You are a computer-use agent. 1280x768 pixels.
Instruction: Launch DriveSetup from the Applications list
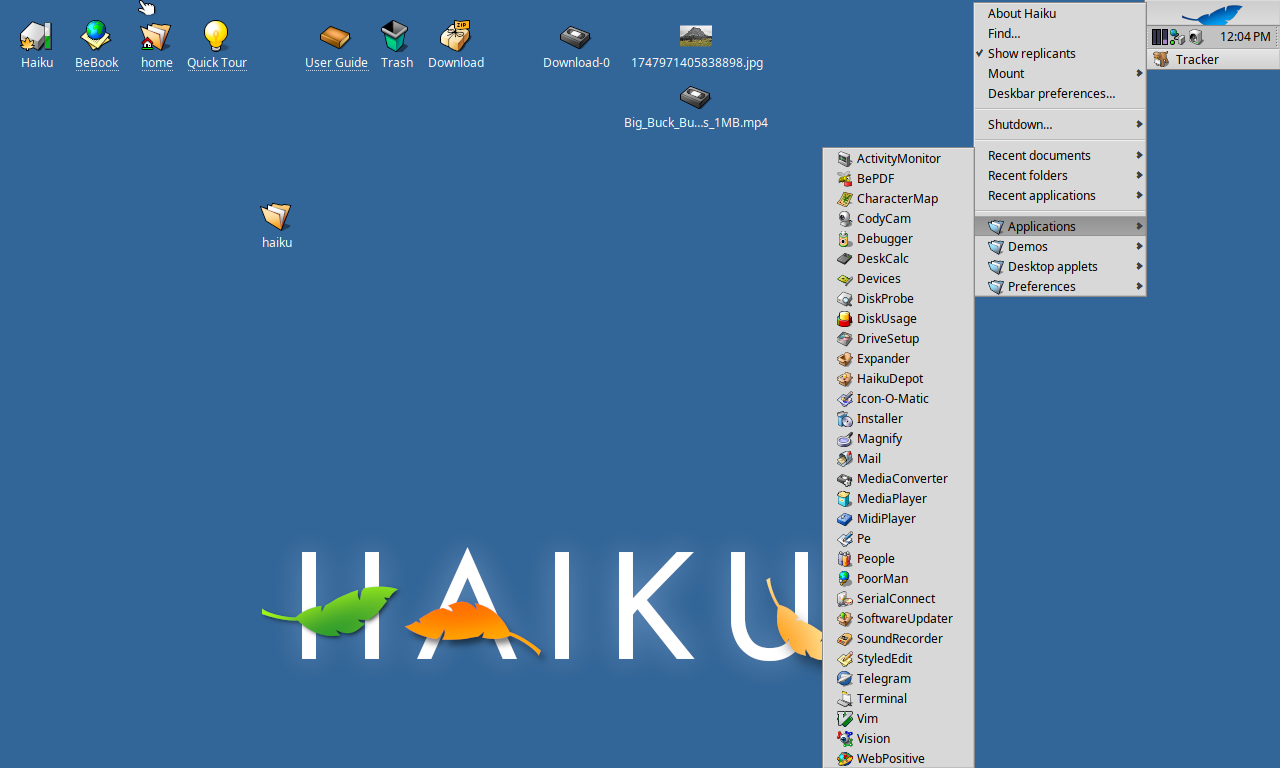pyautogui.click(x=898, y=338)
